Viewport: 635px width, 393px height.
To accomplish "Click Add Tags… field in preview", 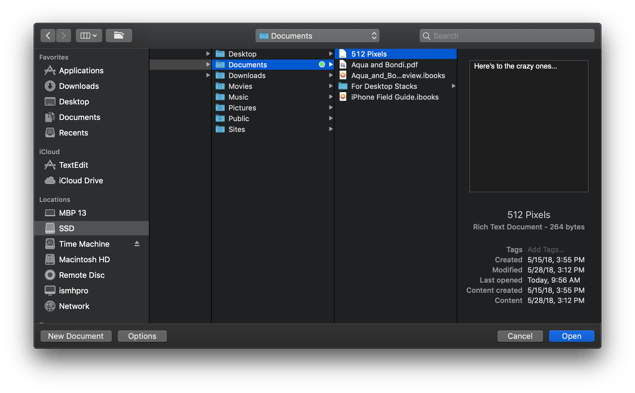I will (546, 250).
